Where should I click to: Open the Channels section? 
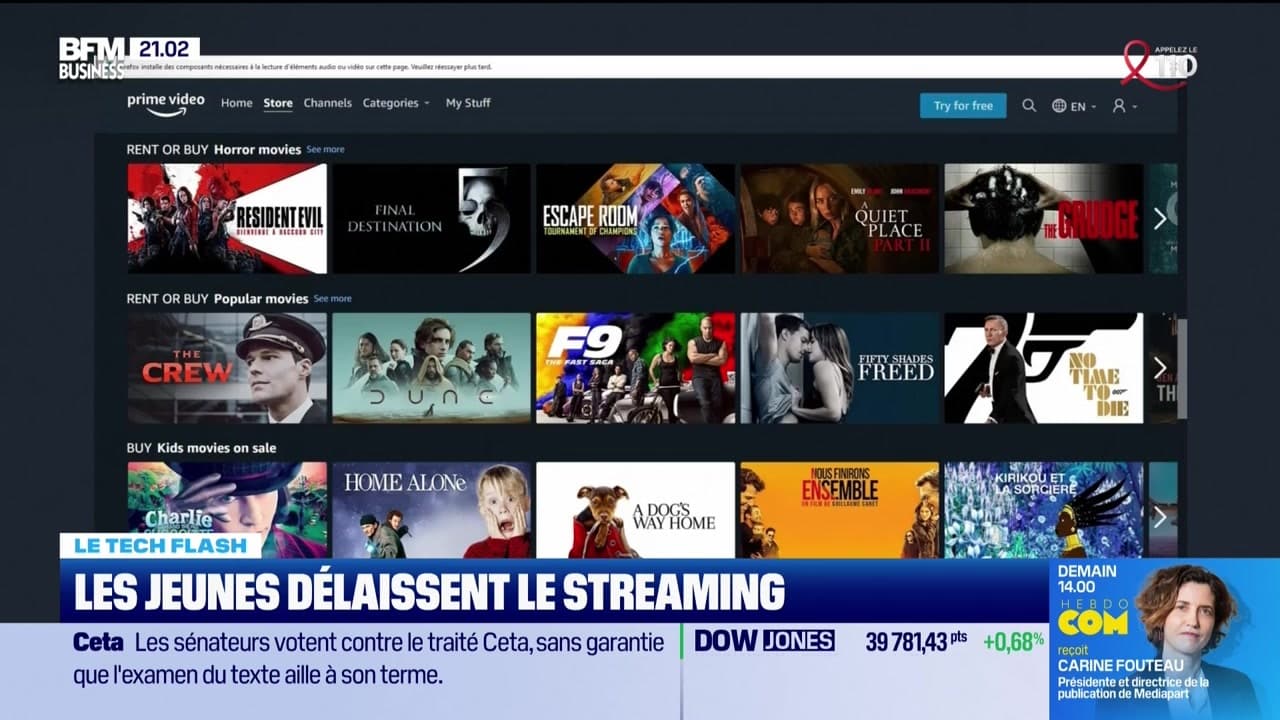point(328,103)
